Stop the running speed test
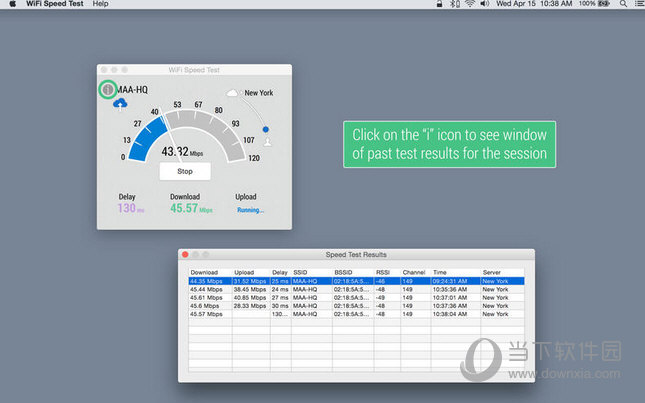This screenshot has height=403, width=645. point(185,171)
